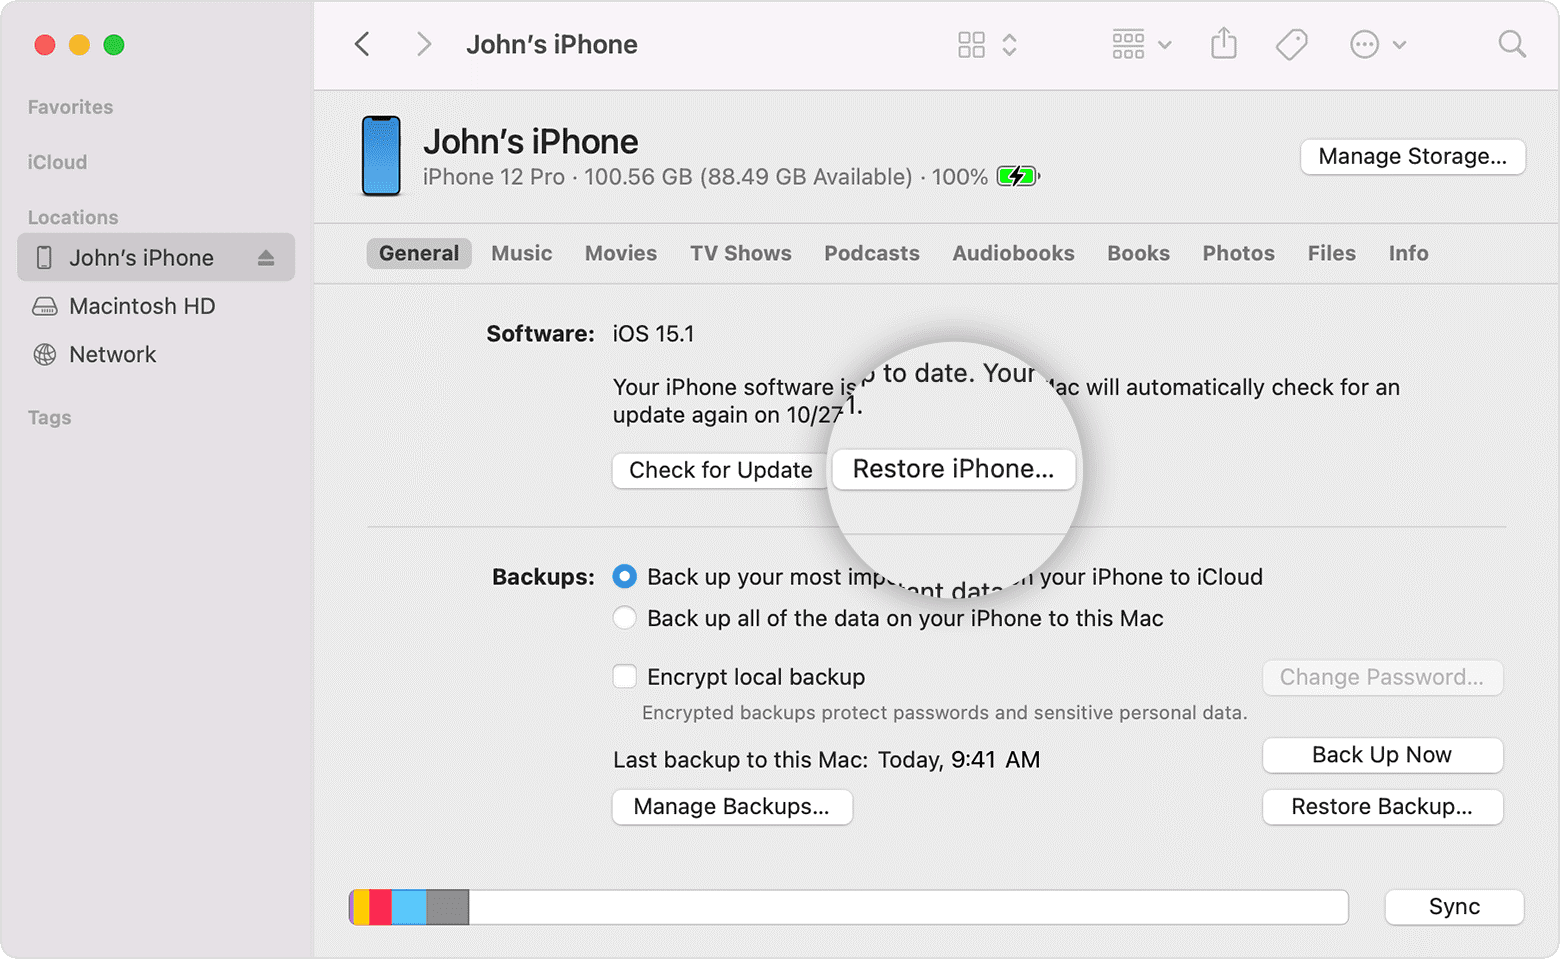The width and height of the screenshot is (1560, 960).
Task: Switch to the Info tab
Action: (x=1408, y=253)
